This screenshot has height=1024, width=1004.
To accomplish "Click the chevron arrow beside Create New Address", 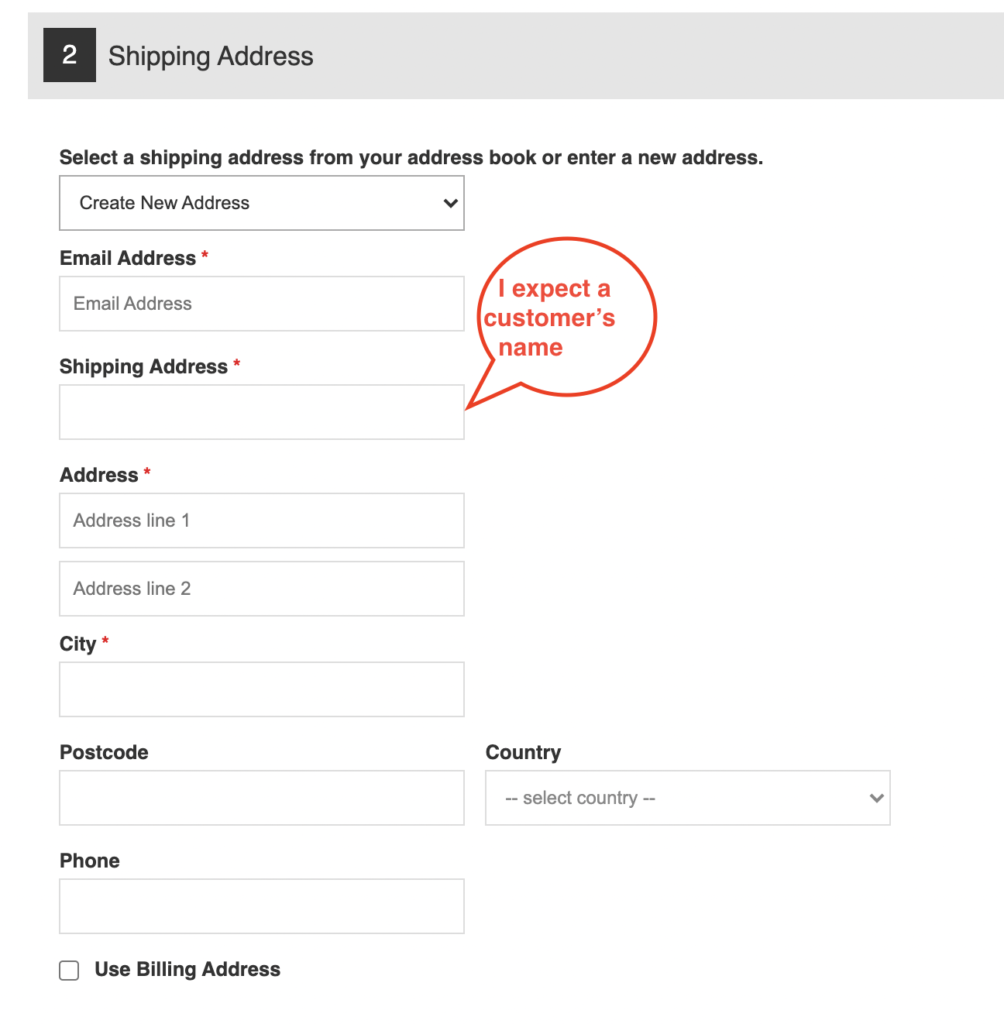I will (450, 203).
